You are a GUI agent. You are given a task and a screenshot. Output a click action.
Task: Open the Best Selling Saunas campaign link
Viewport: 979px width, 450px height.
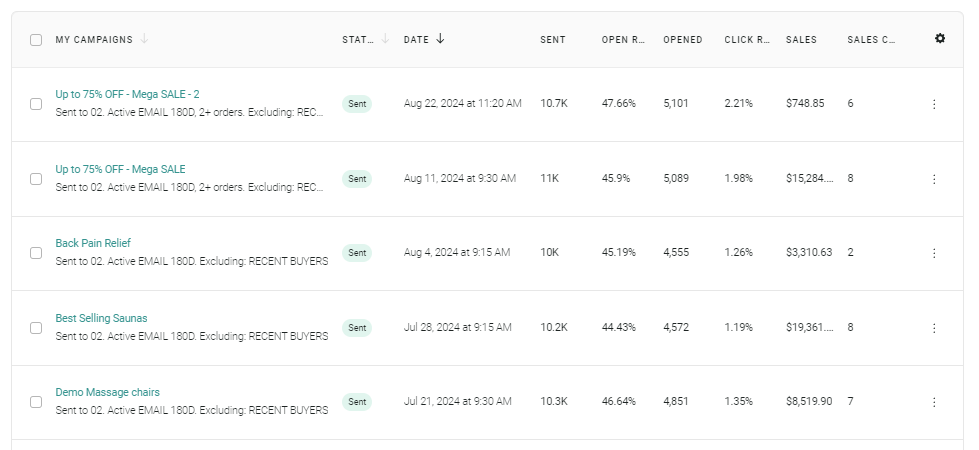(x=101, y=318)
